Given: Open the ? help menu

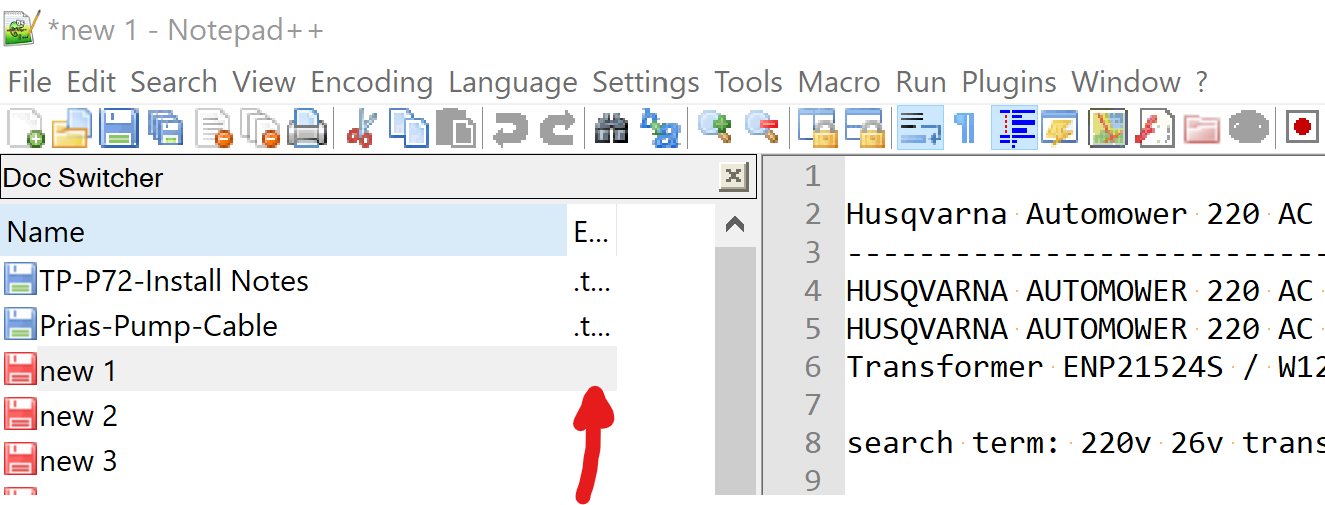Looking at the screenshot, I should pyautogui.click(x=1201, y=82).
